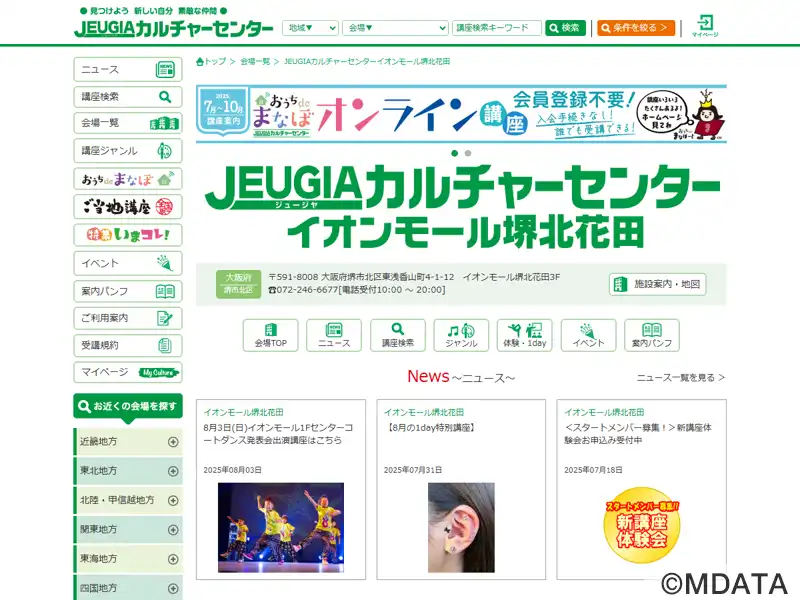The image size is (800, 600).
Task: Open 案内パンフ in the left sidebar
Action: pyautogui.click(x=128, y=291)
